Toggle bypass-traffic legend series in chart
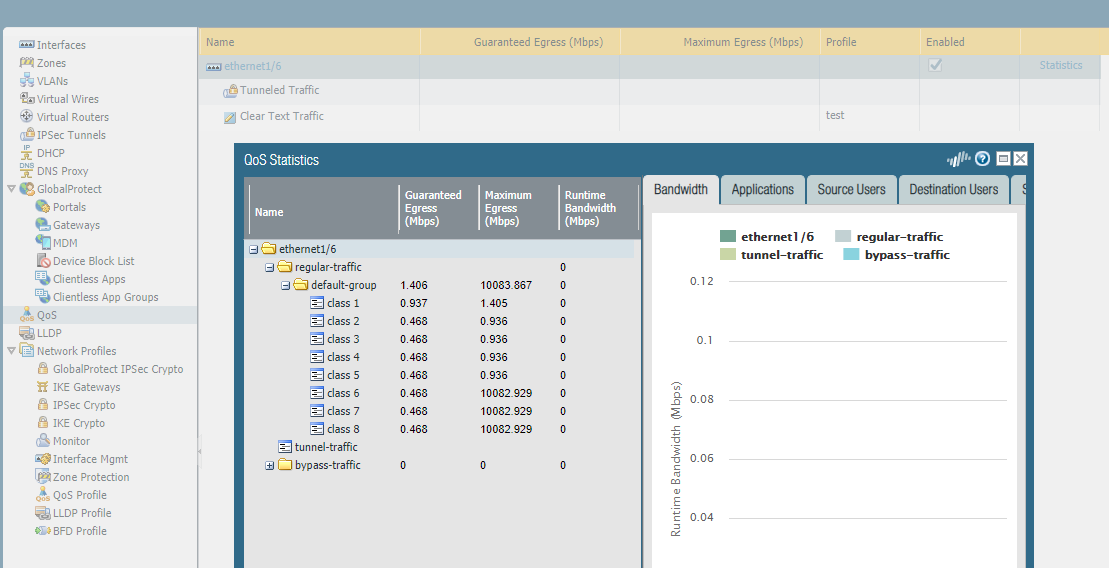Screen dimensions: 1109x568 [851, 255]
